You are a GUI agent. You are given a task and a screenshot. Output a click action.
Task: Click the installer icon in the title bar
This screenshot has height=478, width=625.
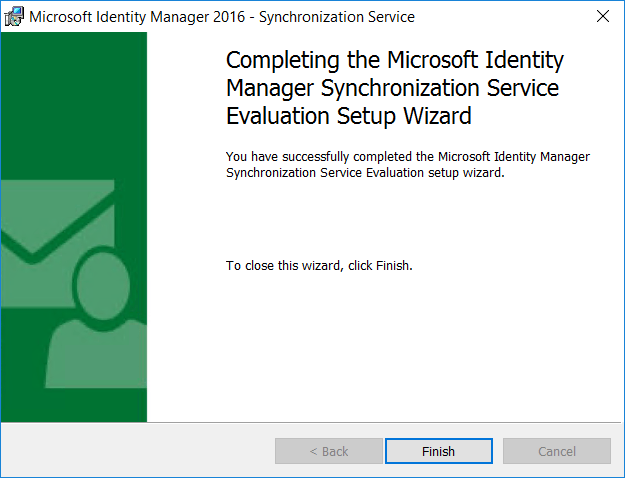14,16
